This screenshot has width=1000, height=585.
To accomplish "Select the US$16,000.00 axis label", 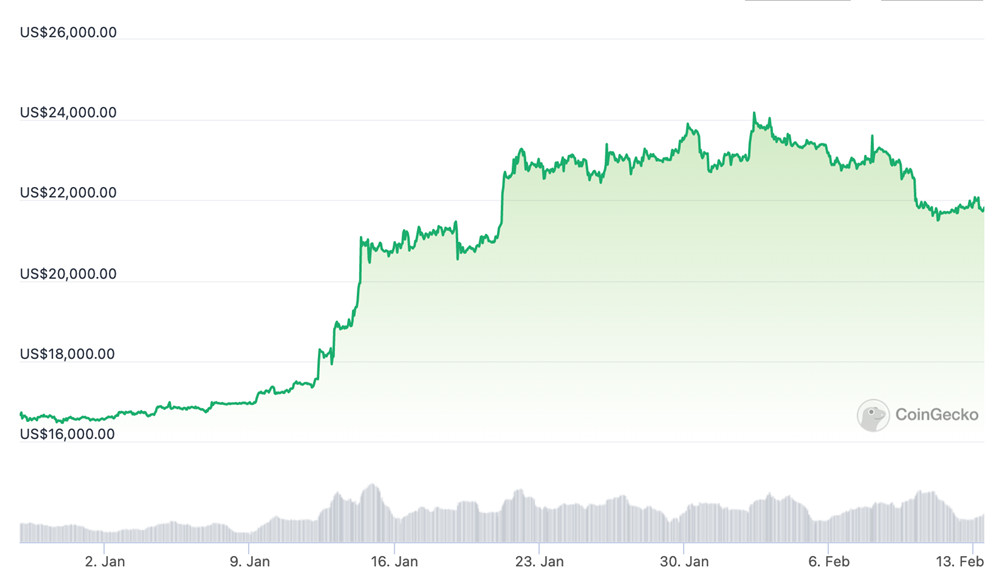I will click(68, 434).
